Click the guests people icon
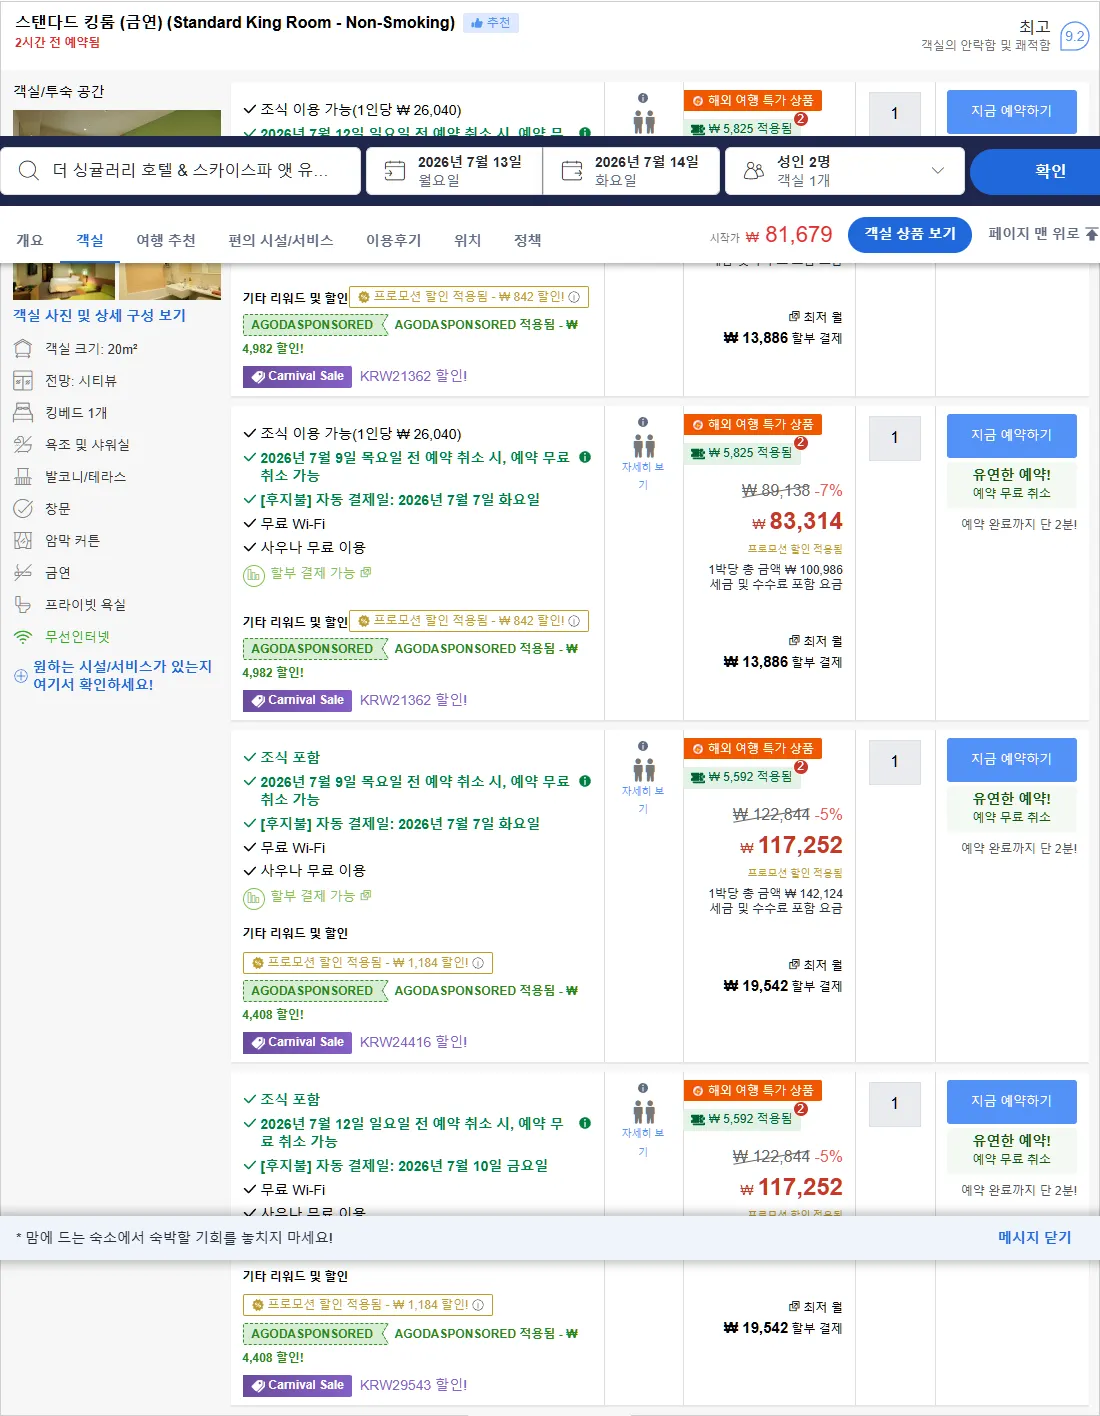Image resolution: width=1100 pixels, height=1416 pixels. point(754,171)
